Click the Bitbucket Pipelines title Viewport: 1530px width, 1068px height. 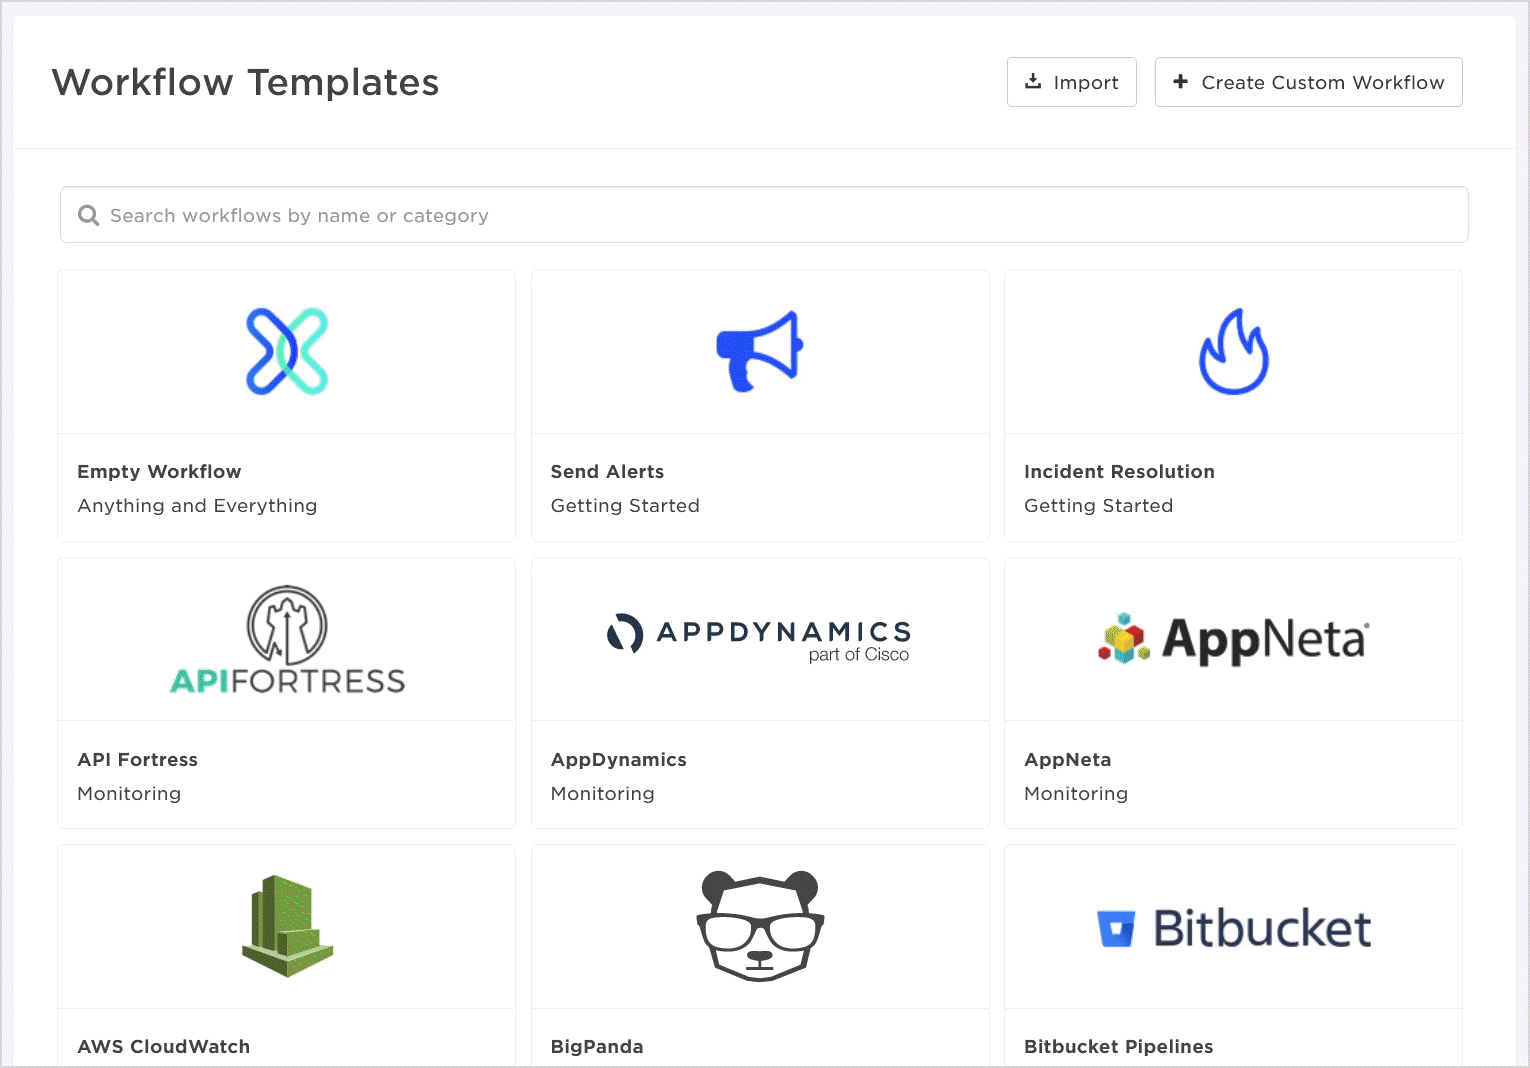coord(1118,1047)
